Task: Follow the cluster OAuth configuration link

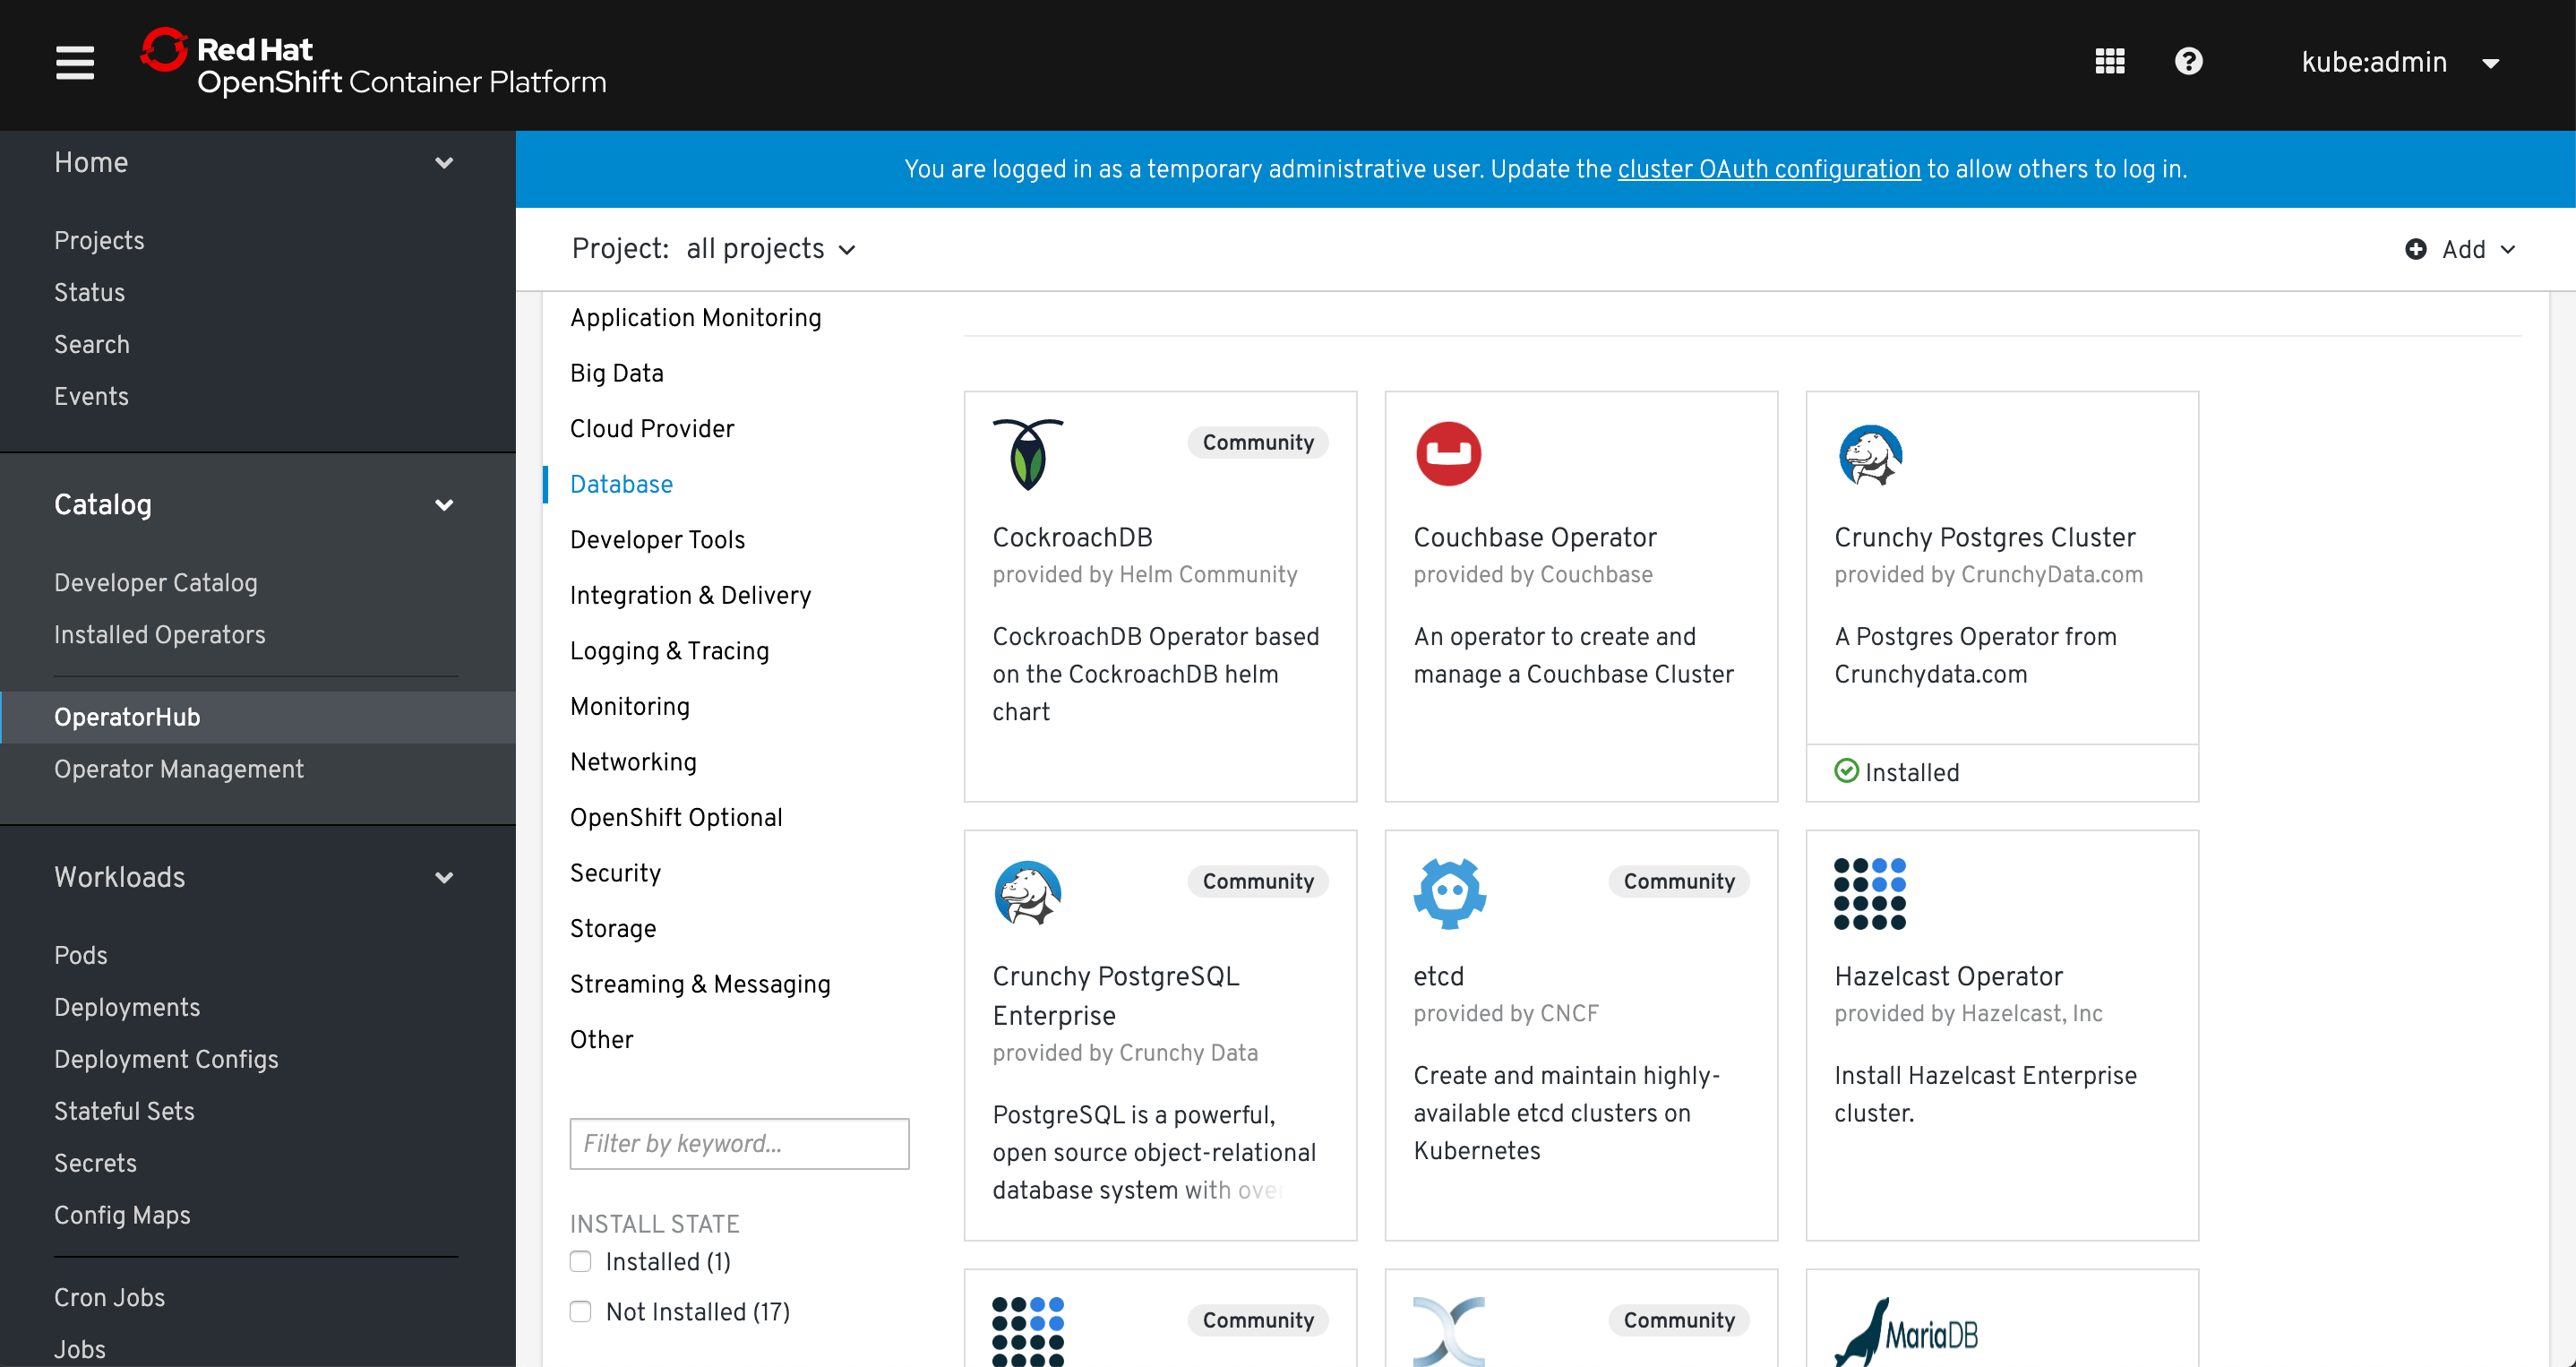Action: click(x=1768, y=169)
